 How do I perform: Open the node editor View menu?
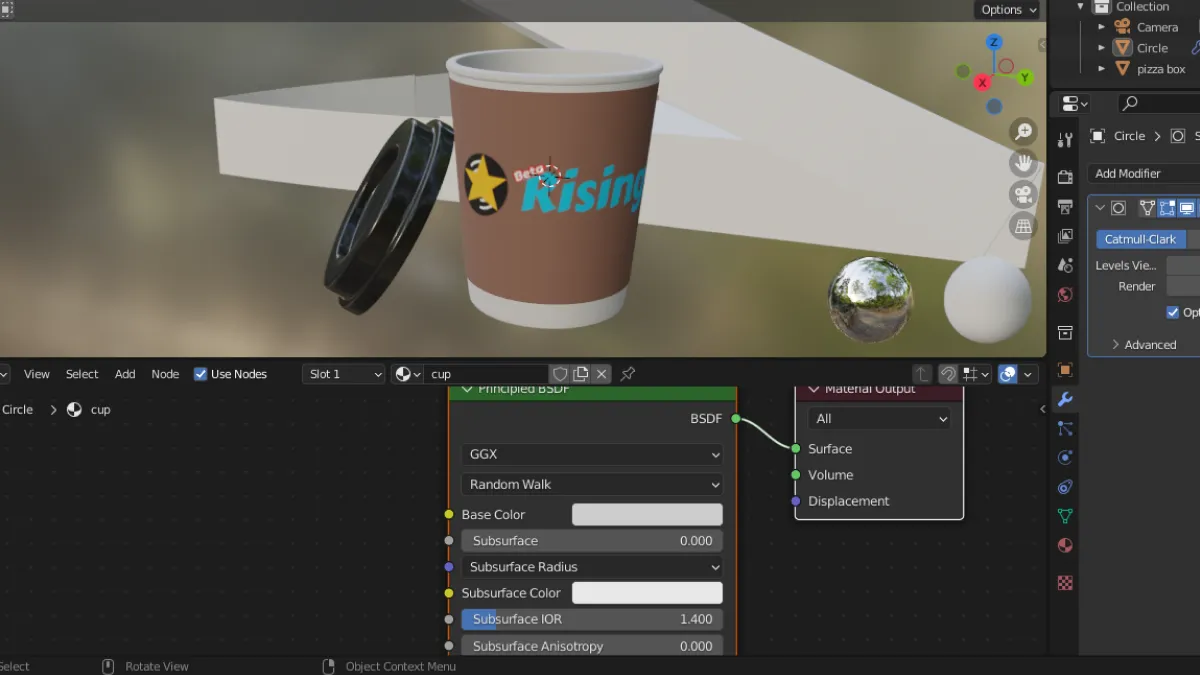pyautogui.click(x=37, y=374)
